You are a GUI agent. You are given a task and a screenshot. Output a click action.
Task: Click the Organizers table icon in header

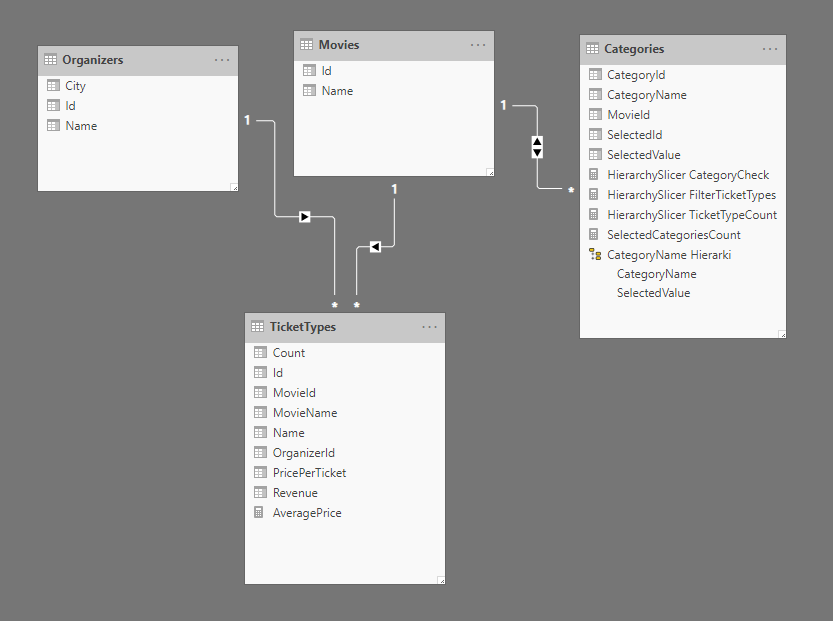[50, 59]
